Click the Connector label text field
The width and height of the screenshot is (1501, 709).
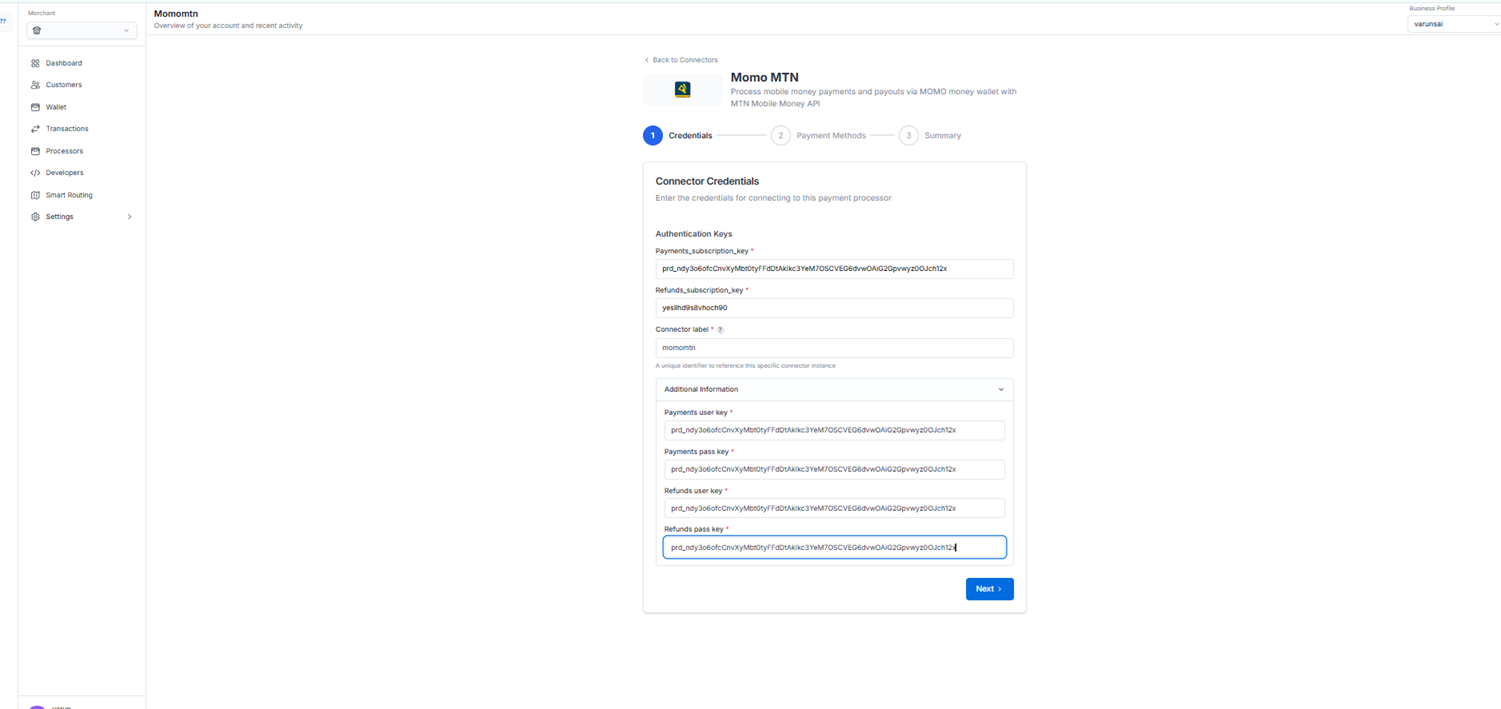pos(834,348)
